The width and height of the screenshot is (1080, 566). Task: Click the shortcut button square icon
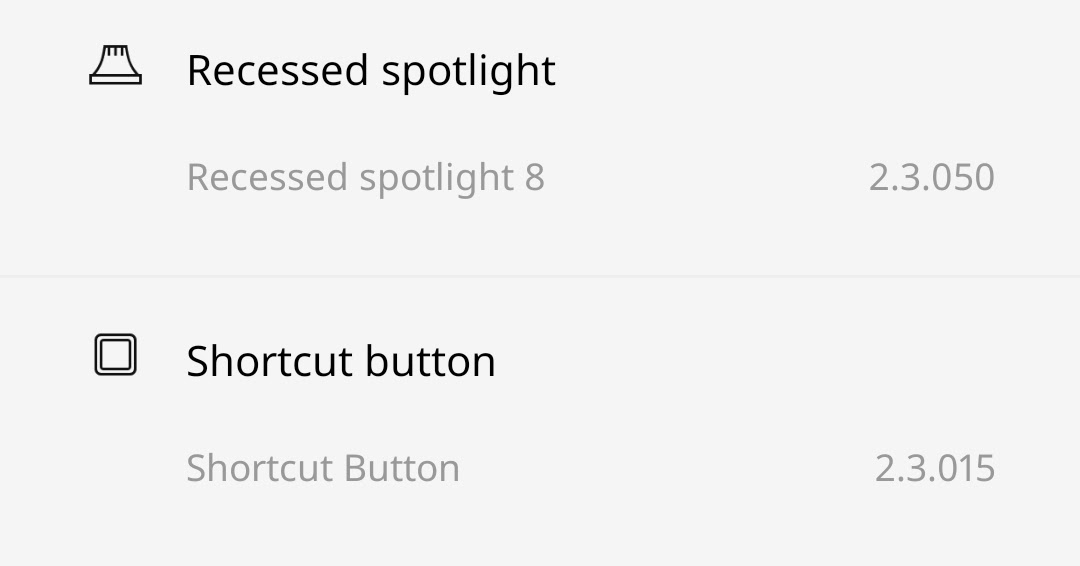tap(115, 356)
